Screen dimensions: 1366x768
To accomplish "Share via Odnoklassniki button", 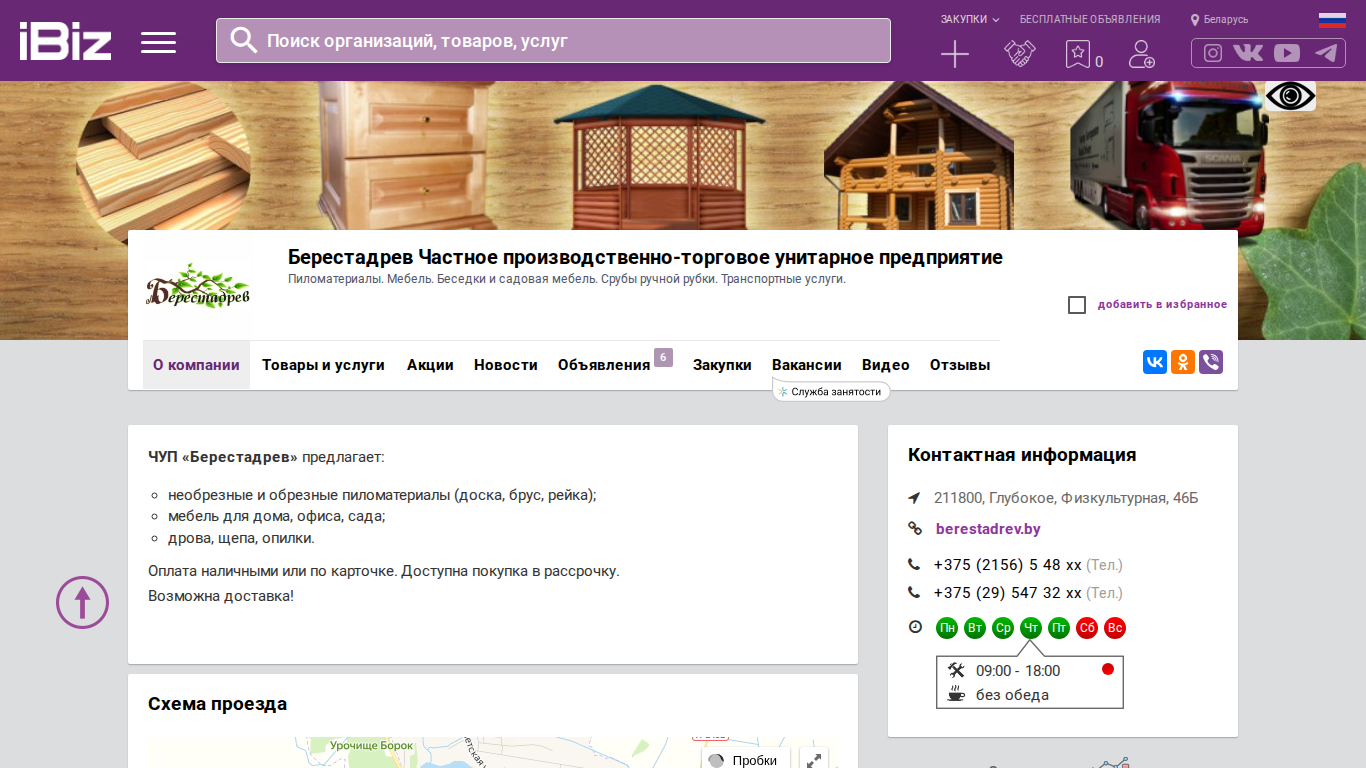I will click(x=1183, y=362).
